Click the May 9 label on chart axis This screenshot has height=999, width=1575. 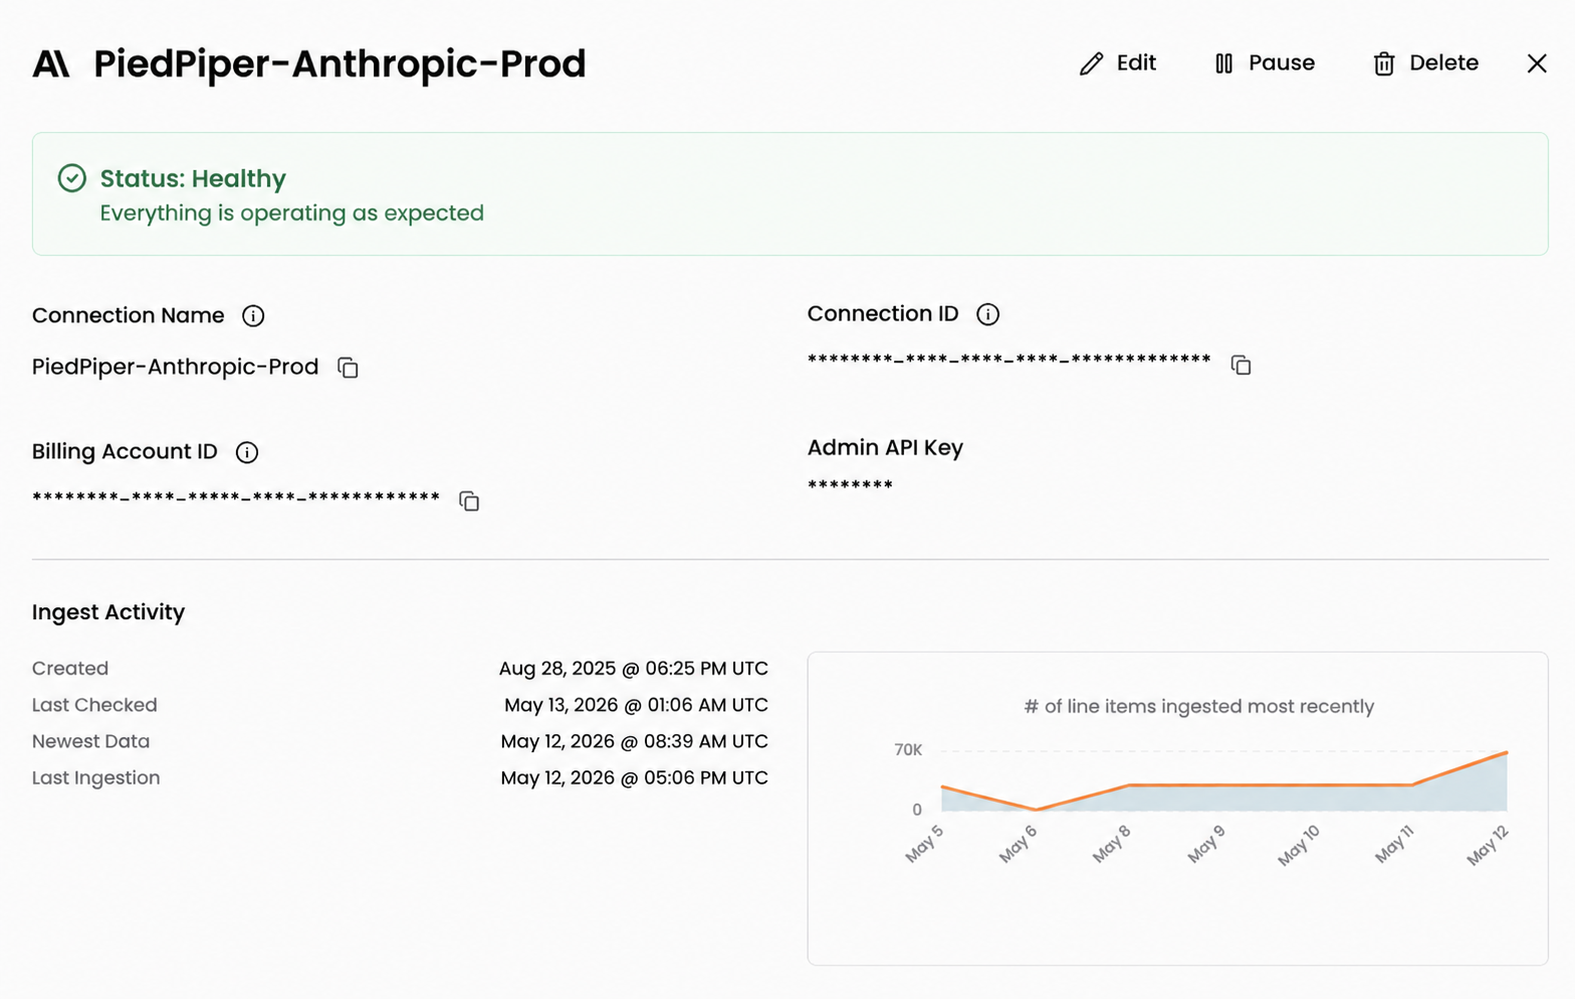1206,844
